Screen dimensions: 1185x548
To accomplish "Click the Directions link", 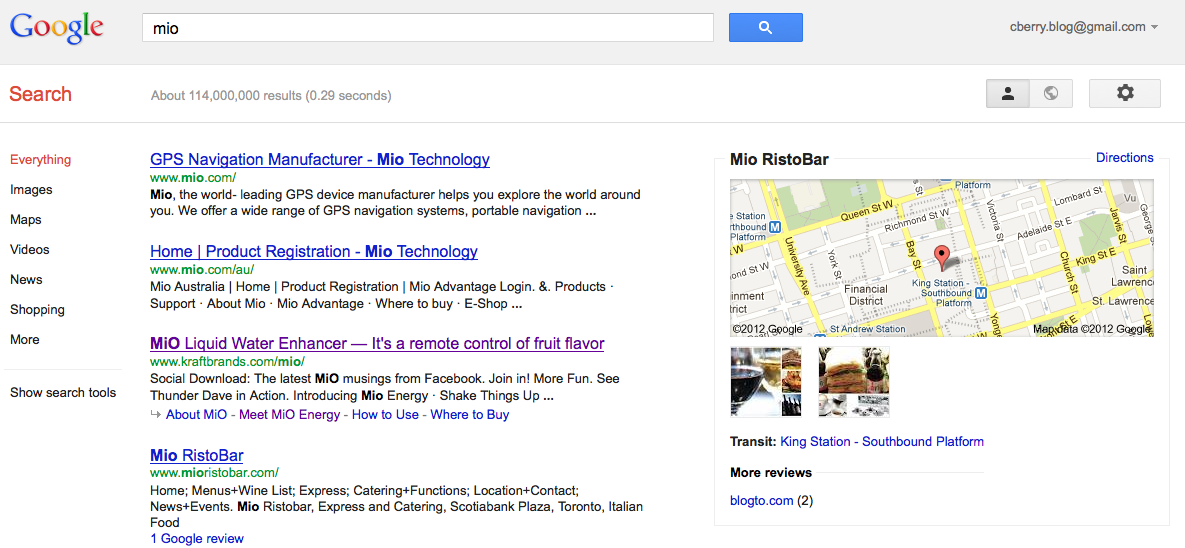I will point(1124,157).
